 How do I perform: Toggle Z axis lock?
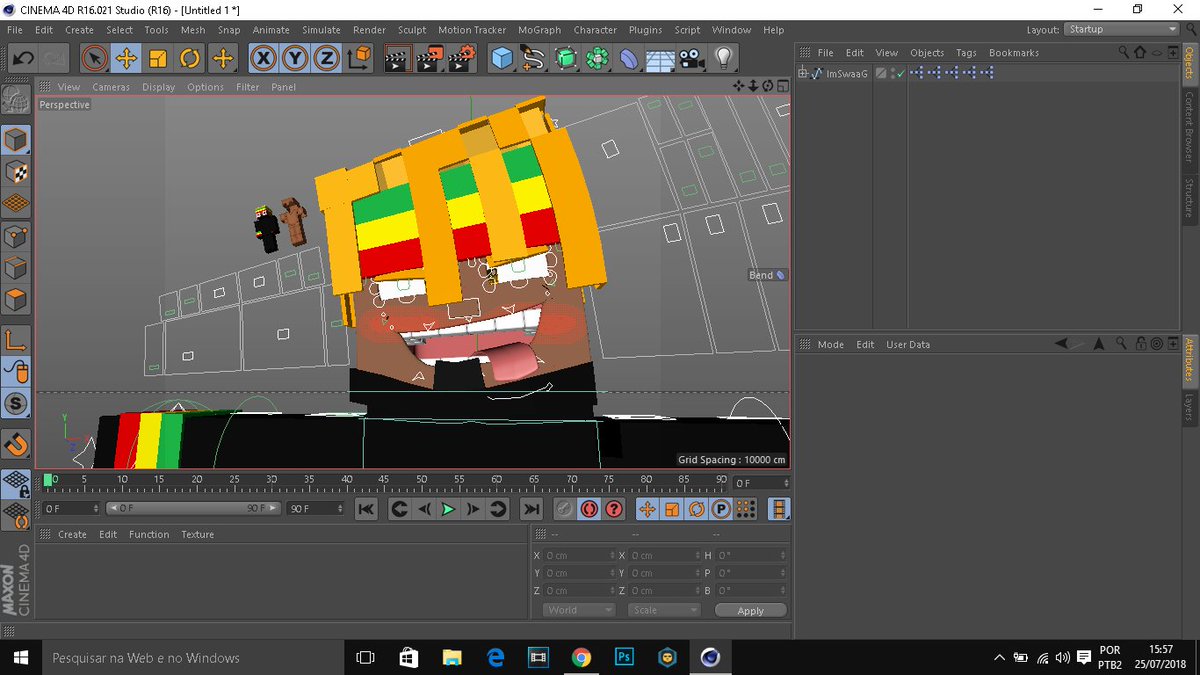[326, 58]
